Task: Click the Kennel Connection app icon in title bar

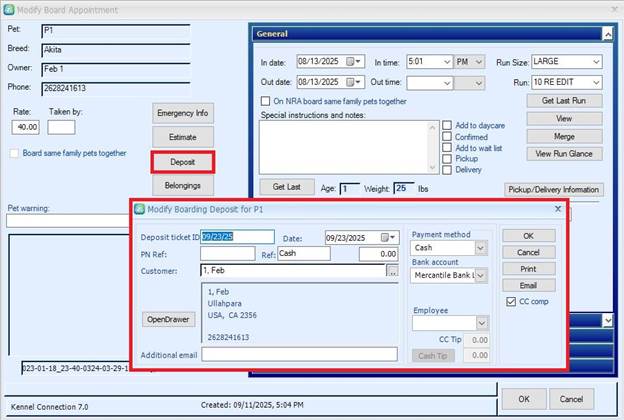Action: 10,8
